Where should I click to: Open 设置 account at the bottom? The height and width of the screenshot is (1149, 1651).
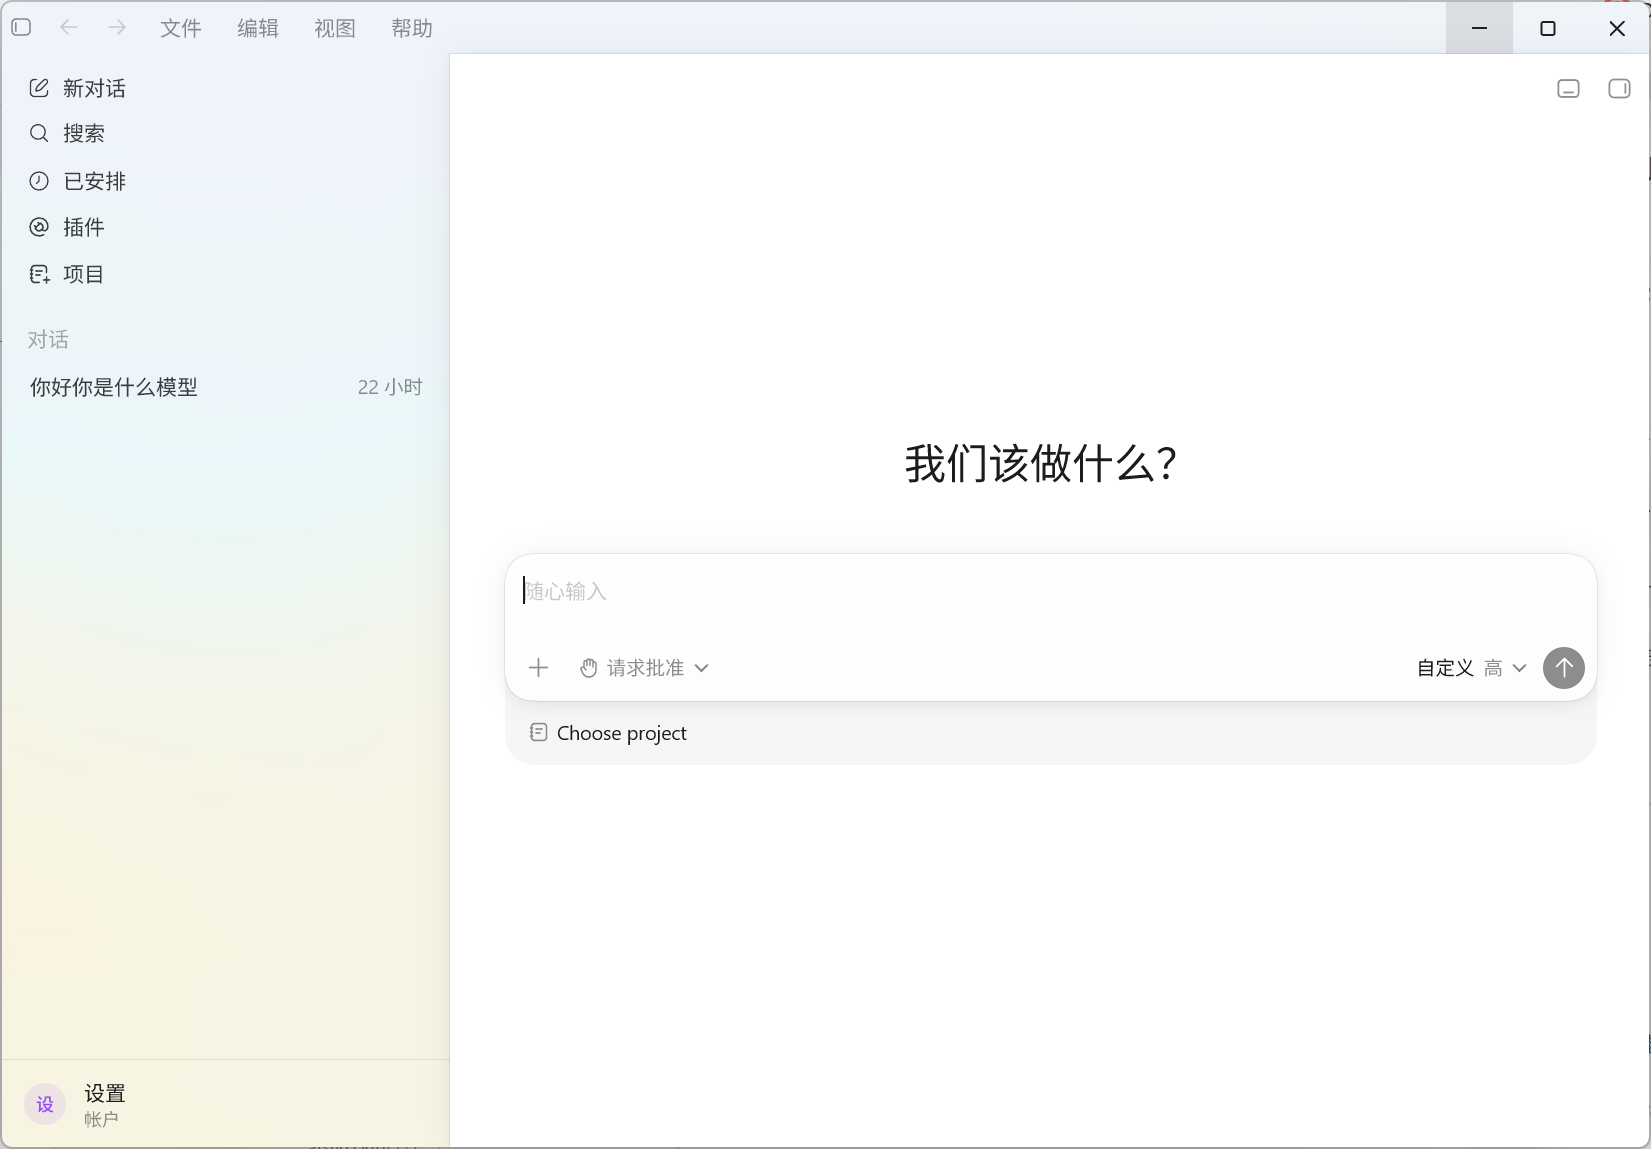(226, 1104)
